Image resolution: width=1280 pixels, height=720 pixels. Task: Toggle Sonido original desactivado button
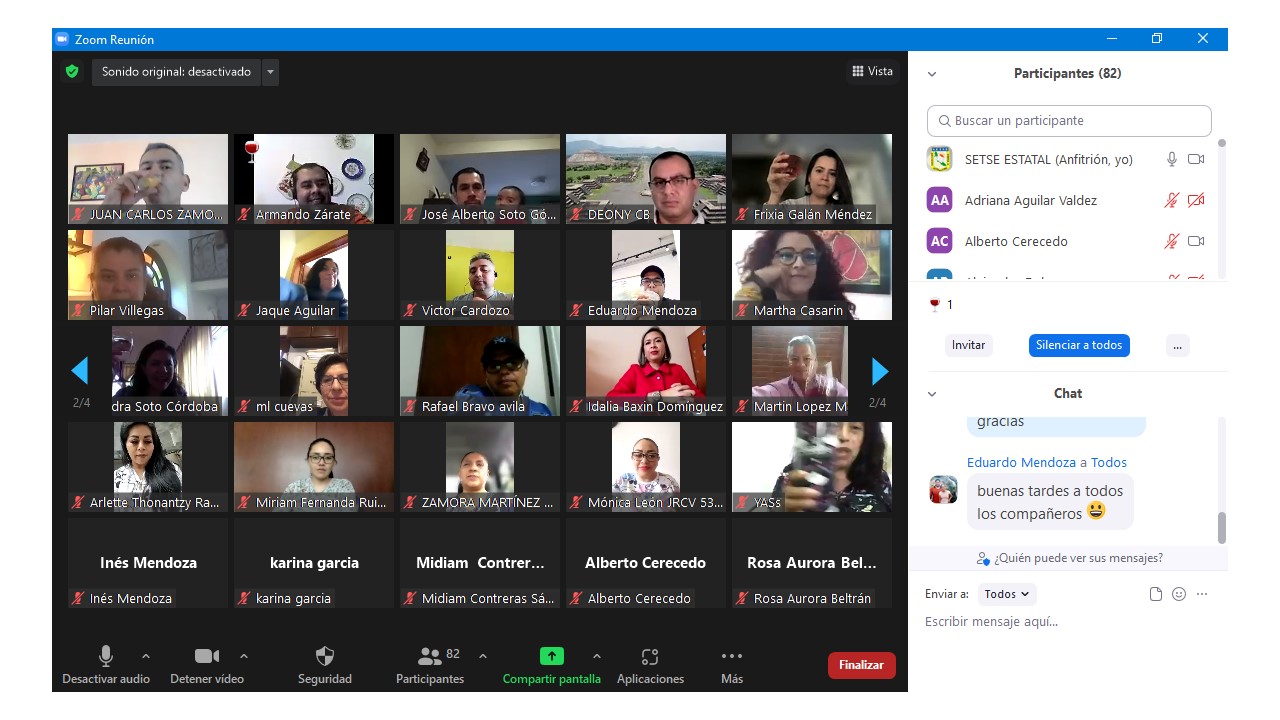pyautogui.click(x=176, y=72)
